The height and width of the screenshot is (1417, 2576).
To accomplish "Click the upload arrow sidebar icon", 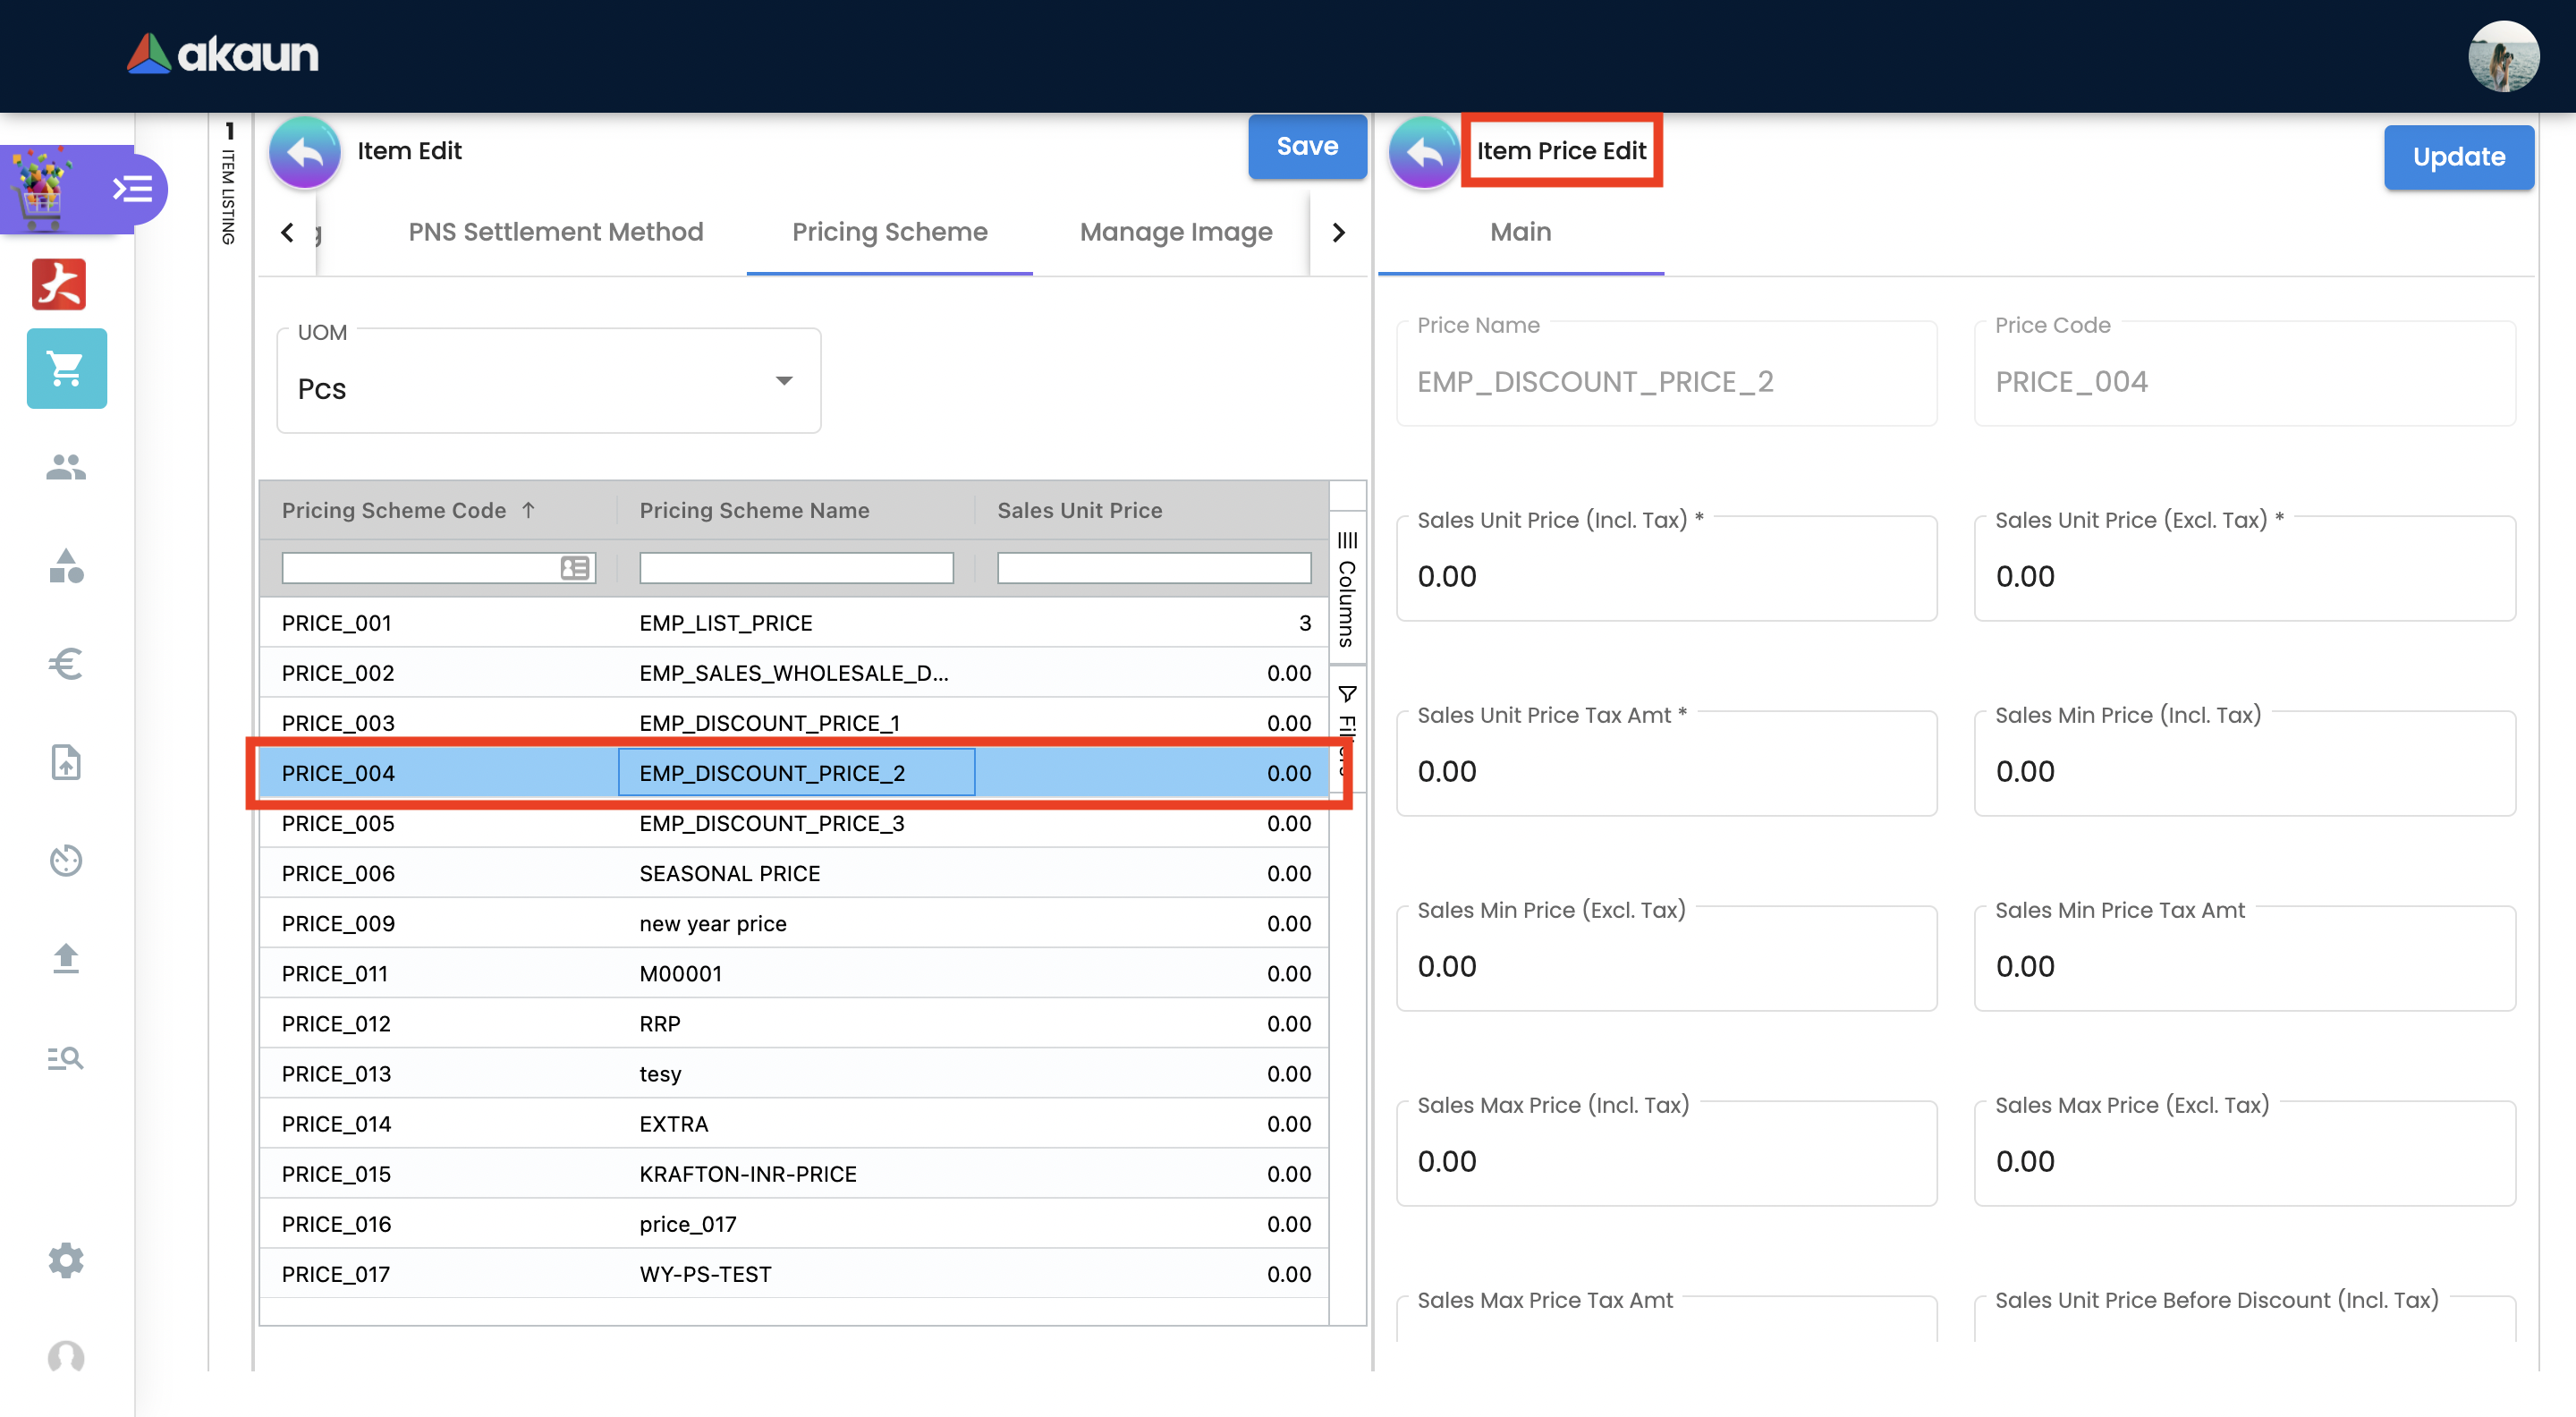I will click(66, 957).
